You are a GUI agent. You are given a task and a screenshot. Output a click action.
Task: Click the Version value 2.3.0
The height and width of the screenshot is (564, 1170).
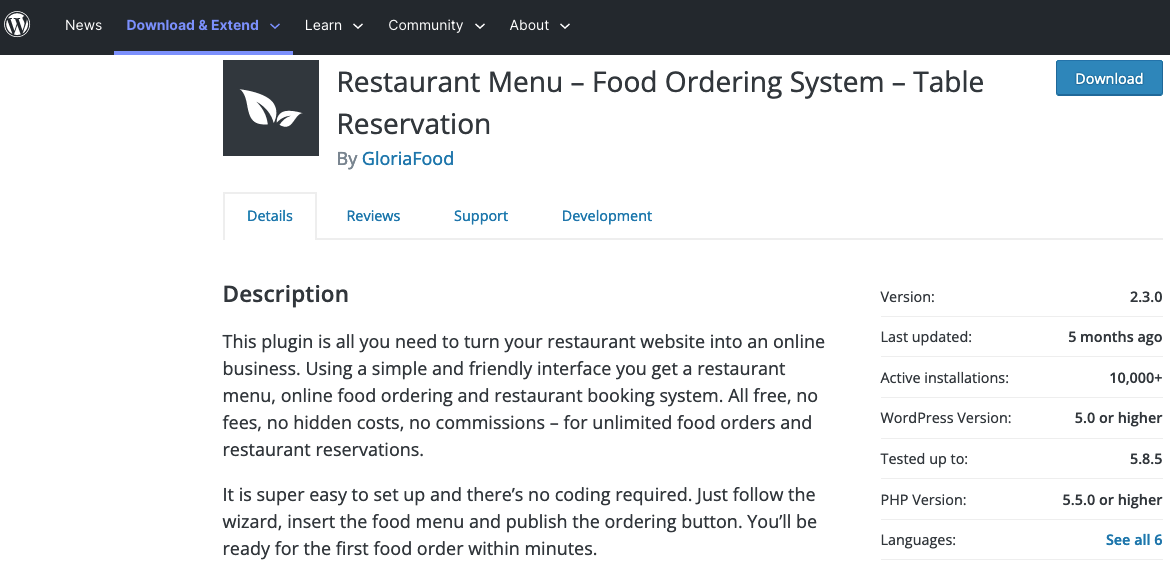click(x=1146, y=297)
